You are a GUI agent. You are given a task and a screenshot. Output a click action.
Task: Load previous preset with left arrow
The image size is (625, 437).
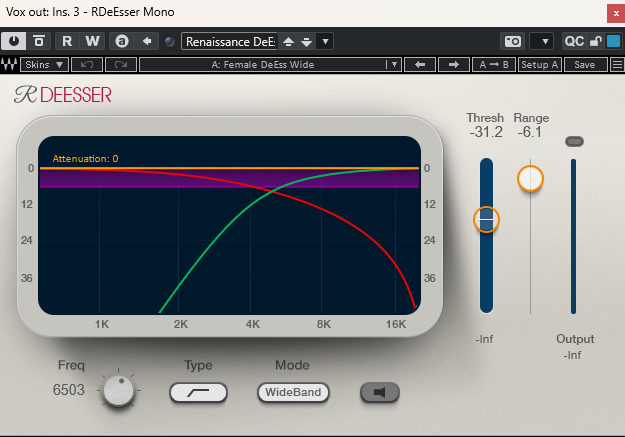(x=420, y=65)
